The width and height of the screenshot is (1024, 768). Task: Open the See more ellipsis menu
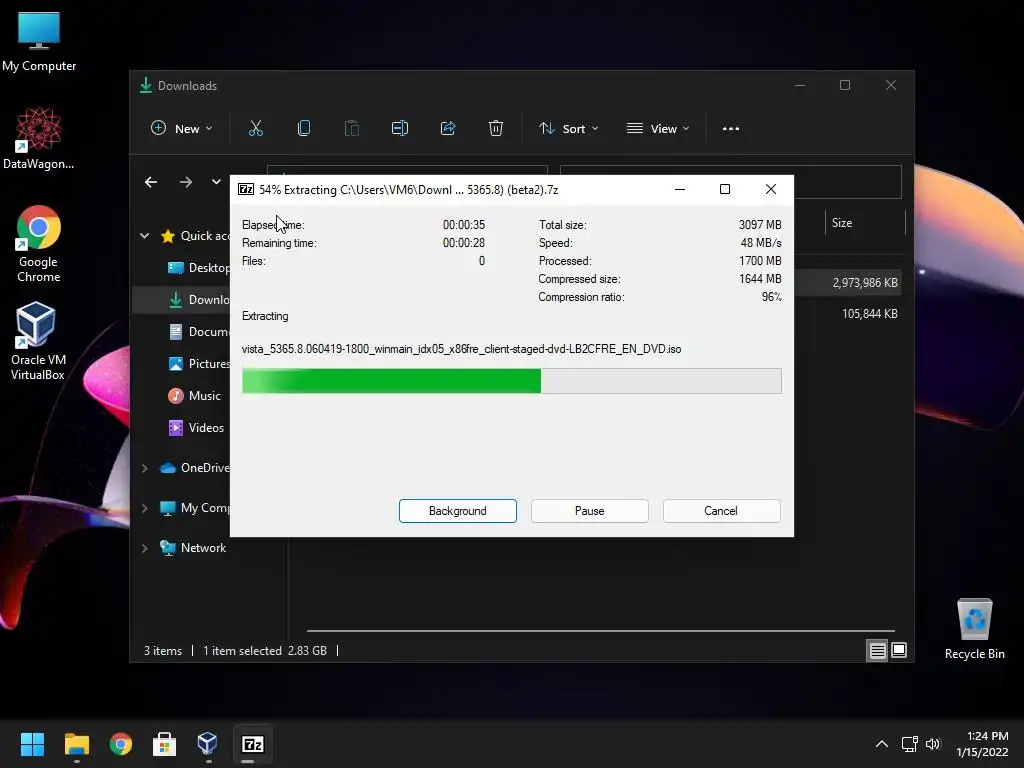731,129
